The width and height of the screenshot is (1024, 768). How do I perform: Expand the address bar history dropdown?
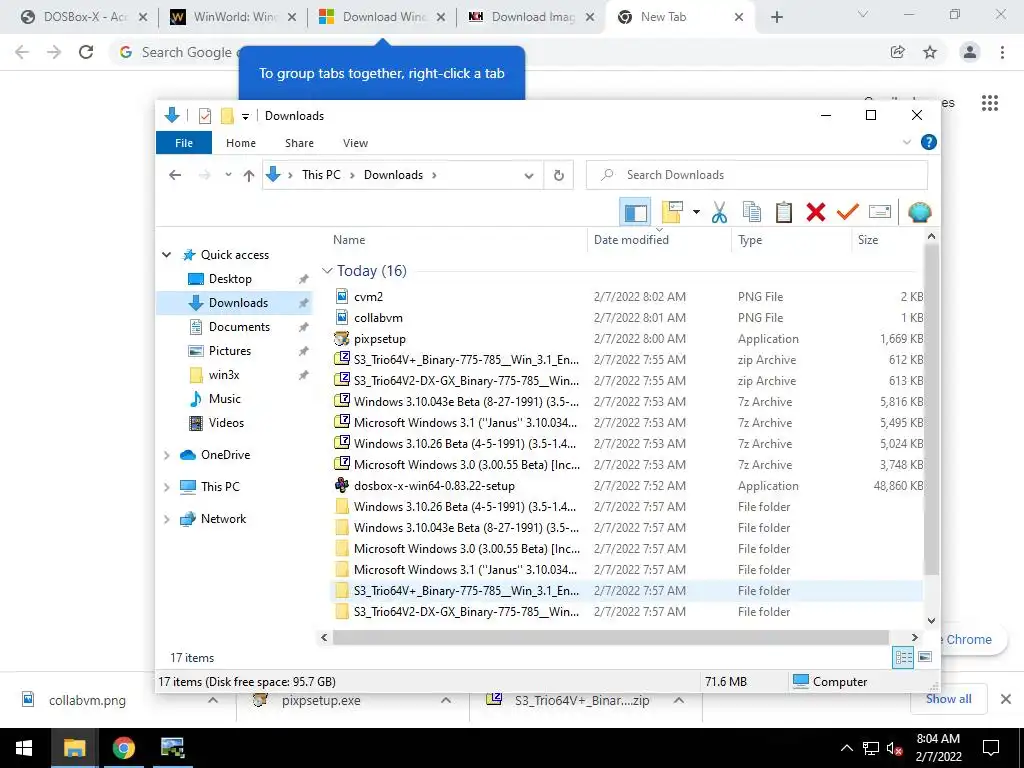pos(529,175)
